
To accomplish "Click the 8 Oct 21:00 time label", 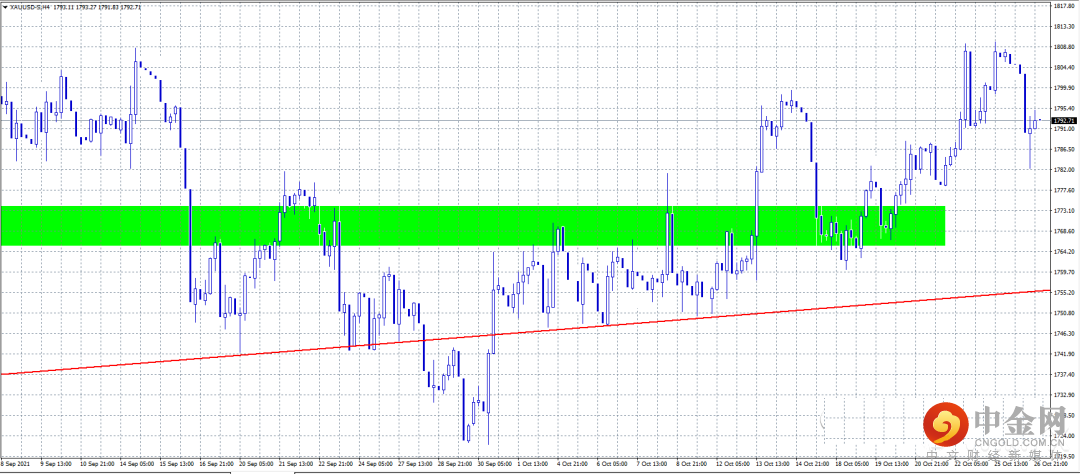I will click(x=693, y=464).
